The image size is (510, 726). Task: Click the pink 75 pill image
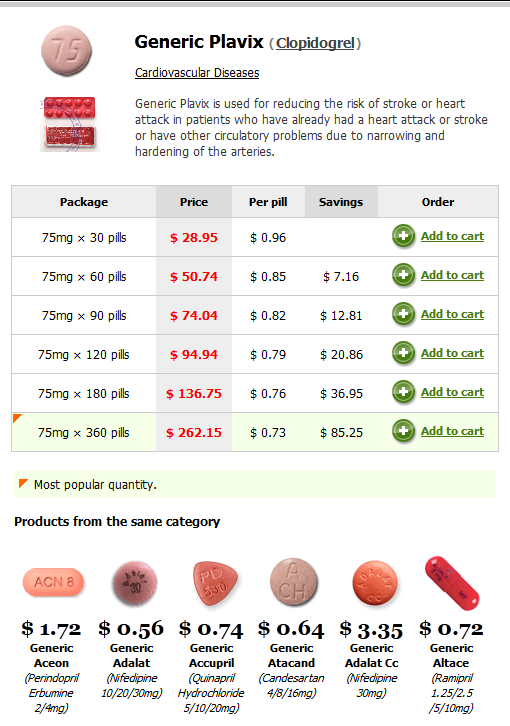coord(66,51)
